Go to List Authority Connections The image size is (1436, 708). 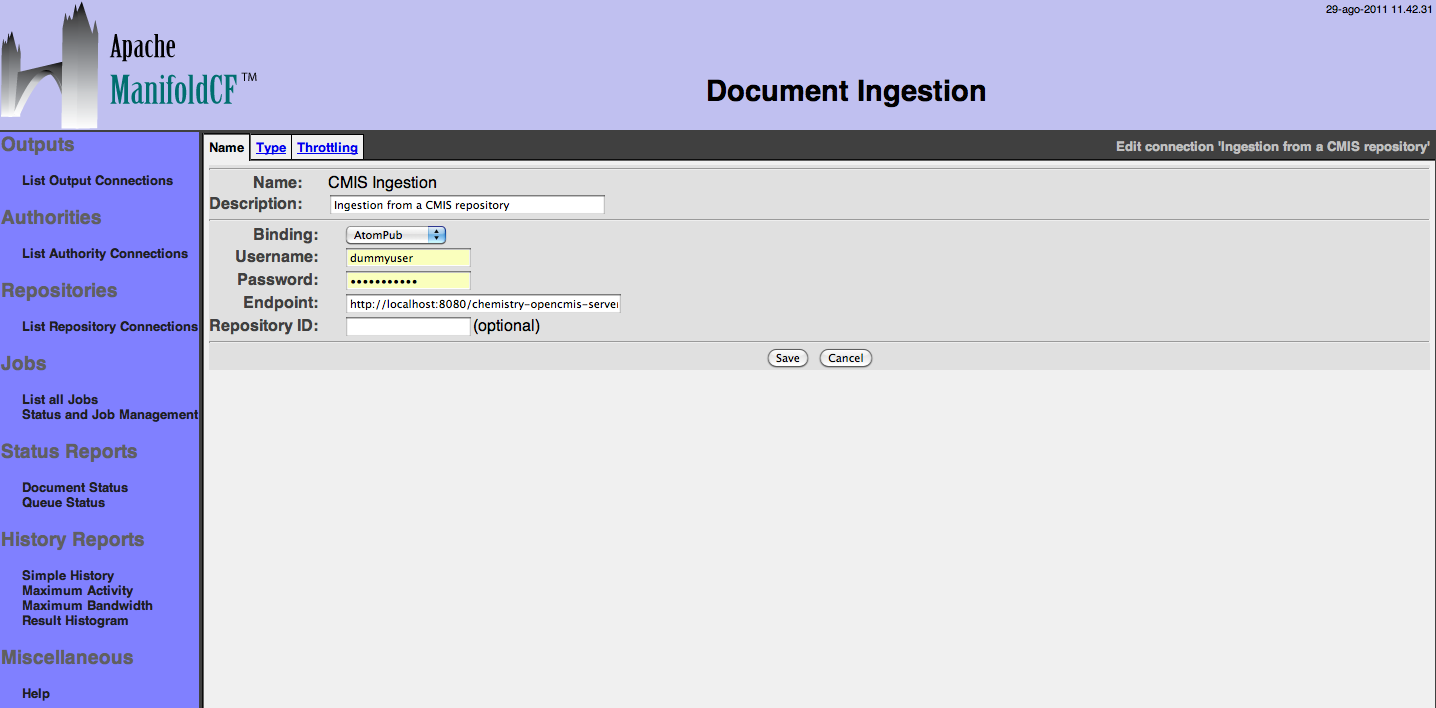(105, 254)
